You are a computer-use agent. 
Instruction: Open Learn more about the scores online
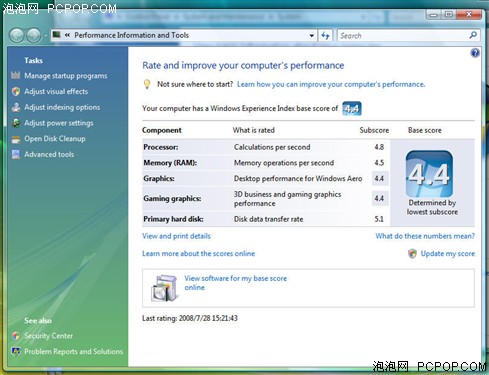tap(198, 254)
